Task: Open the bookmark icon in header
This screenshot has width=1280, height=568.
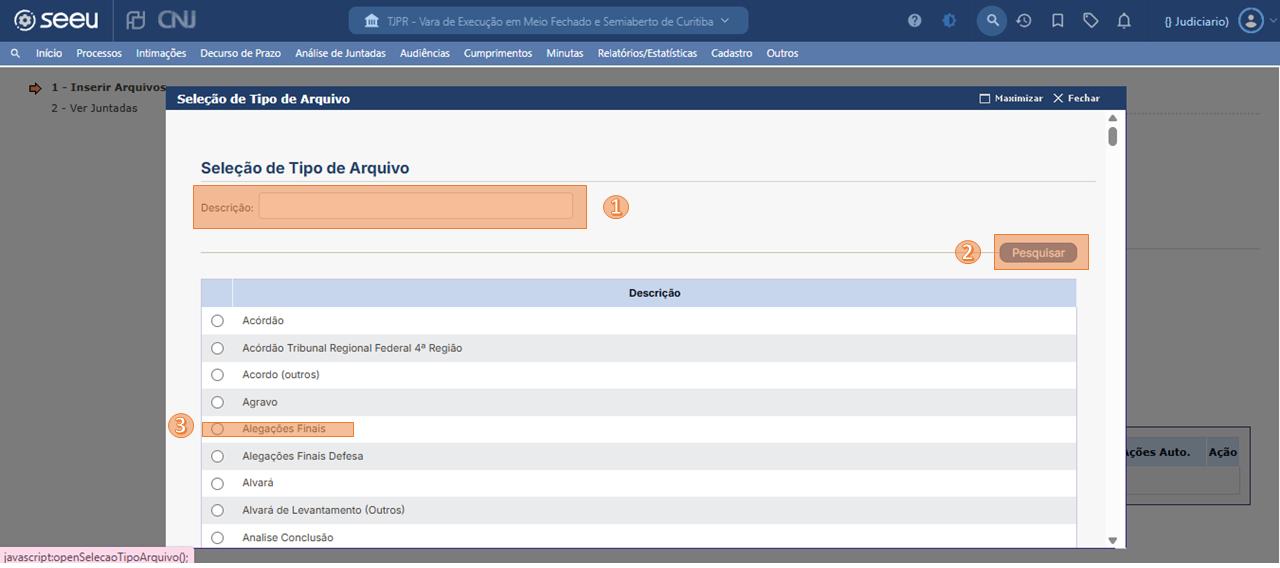Action: tap(1057, 21)
